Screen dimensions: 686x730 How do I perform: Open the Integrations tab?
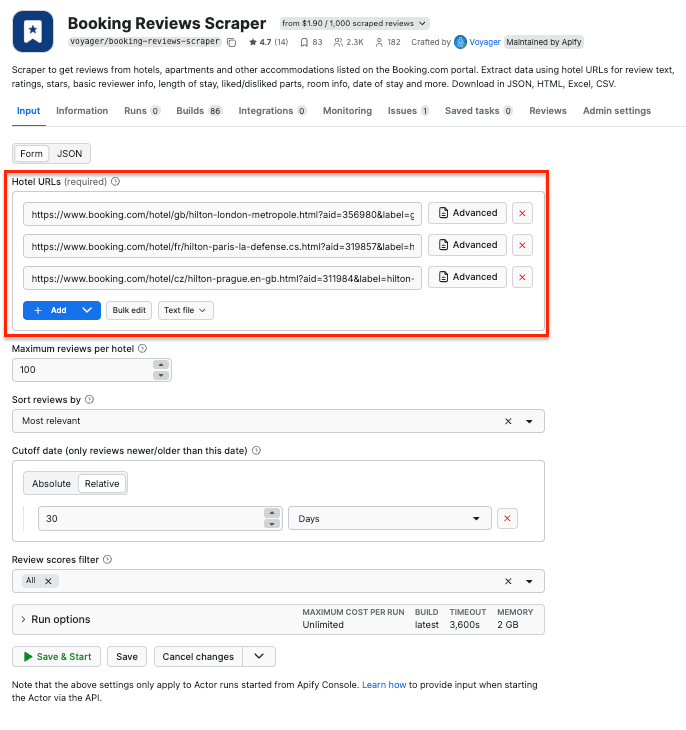coord(272,111)
